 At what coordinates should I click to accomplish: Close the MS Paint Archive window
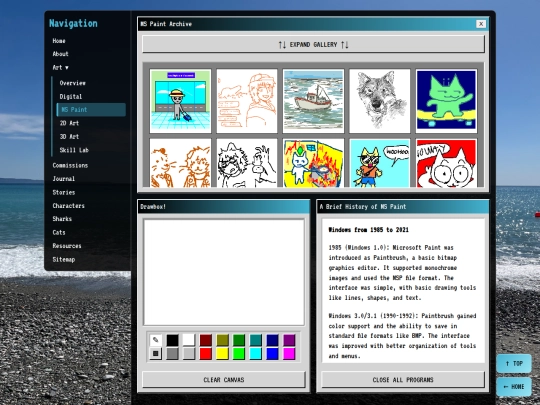[x=481, y=24]
